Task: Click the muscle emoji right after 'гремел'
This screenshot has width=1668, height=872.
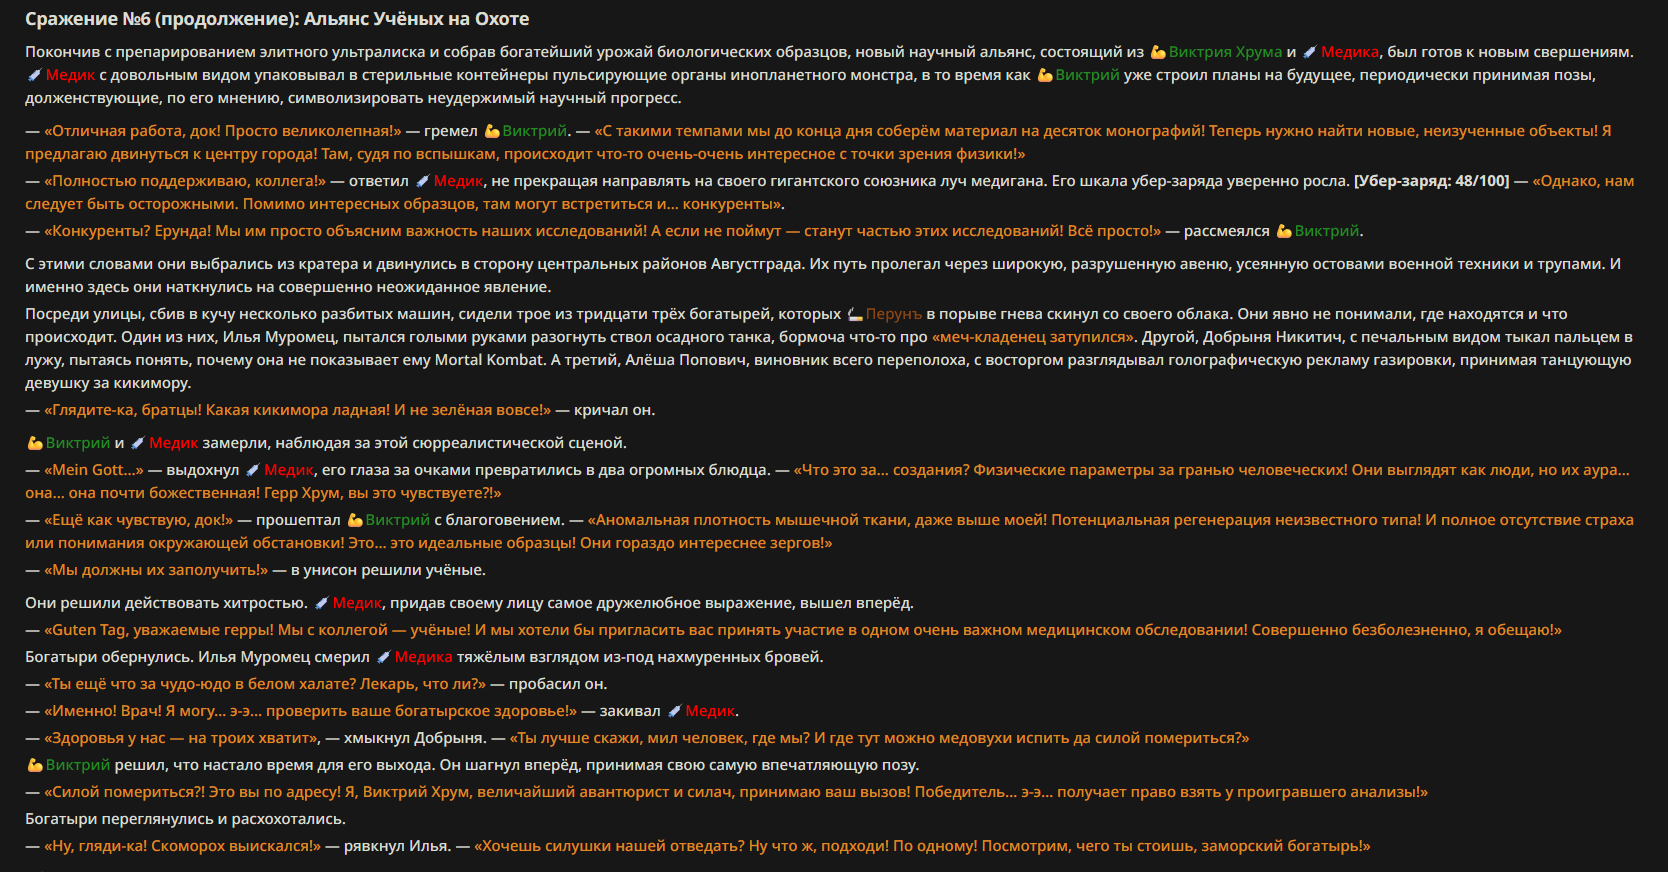Action: pos(492,131)
